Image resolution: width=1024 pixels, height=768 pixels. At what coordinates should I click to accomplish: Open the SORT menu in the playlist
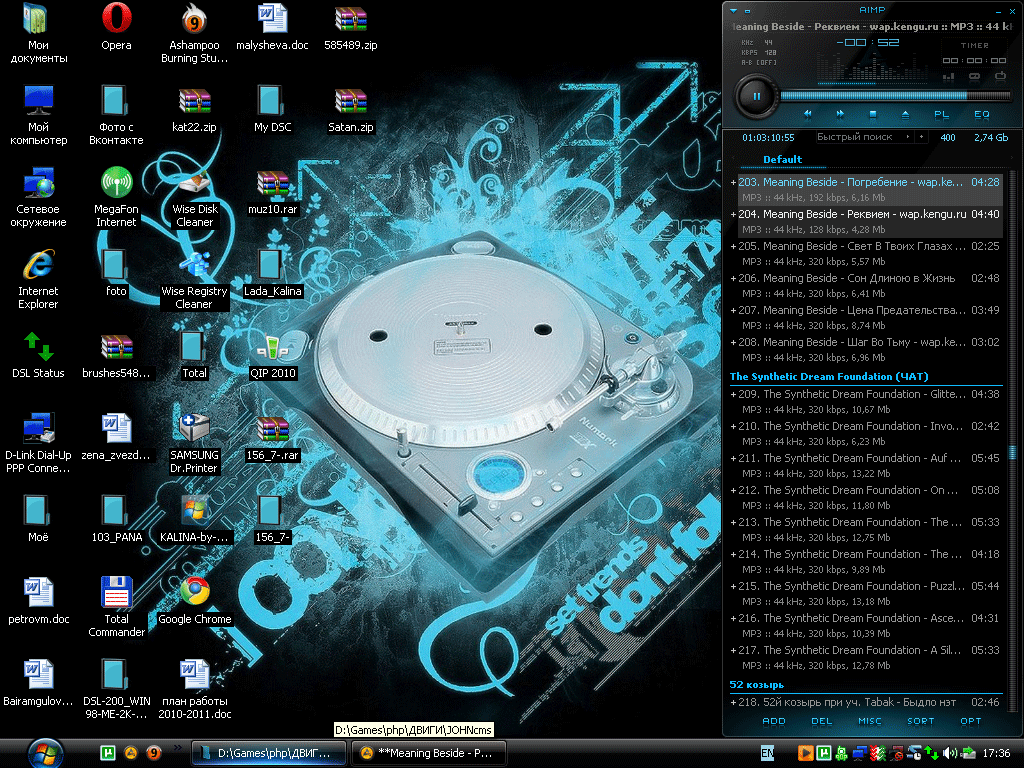[x=920, y=721]
